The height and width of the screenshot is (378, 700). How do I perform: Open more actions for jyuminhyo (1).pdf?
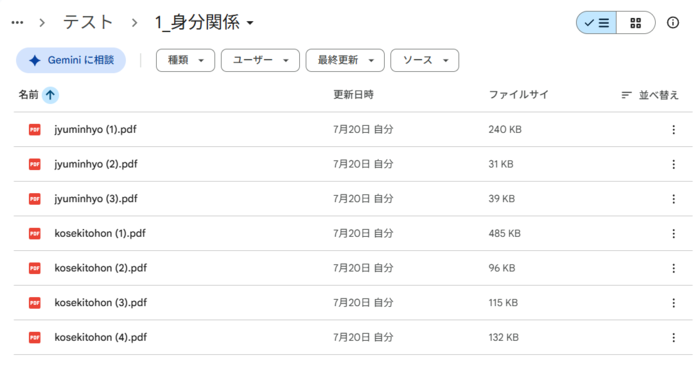click(674, 130)
